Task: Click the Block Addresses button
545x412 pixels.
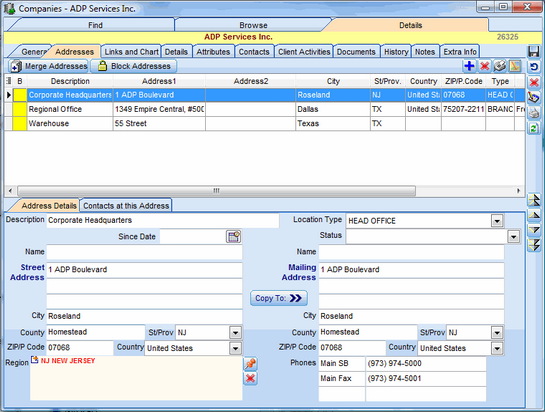Action: point(133,66)
